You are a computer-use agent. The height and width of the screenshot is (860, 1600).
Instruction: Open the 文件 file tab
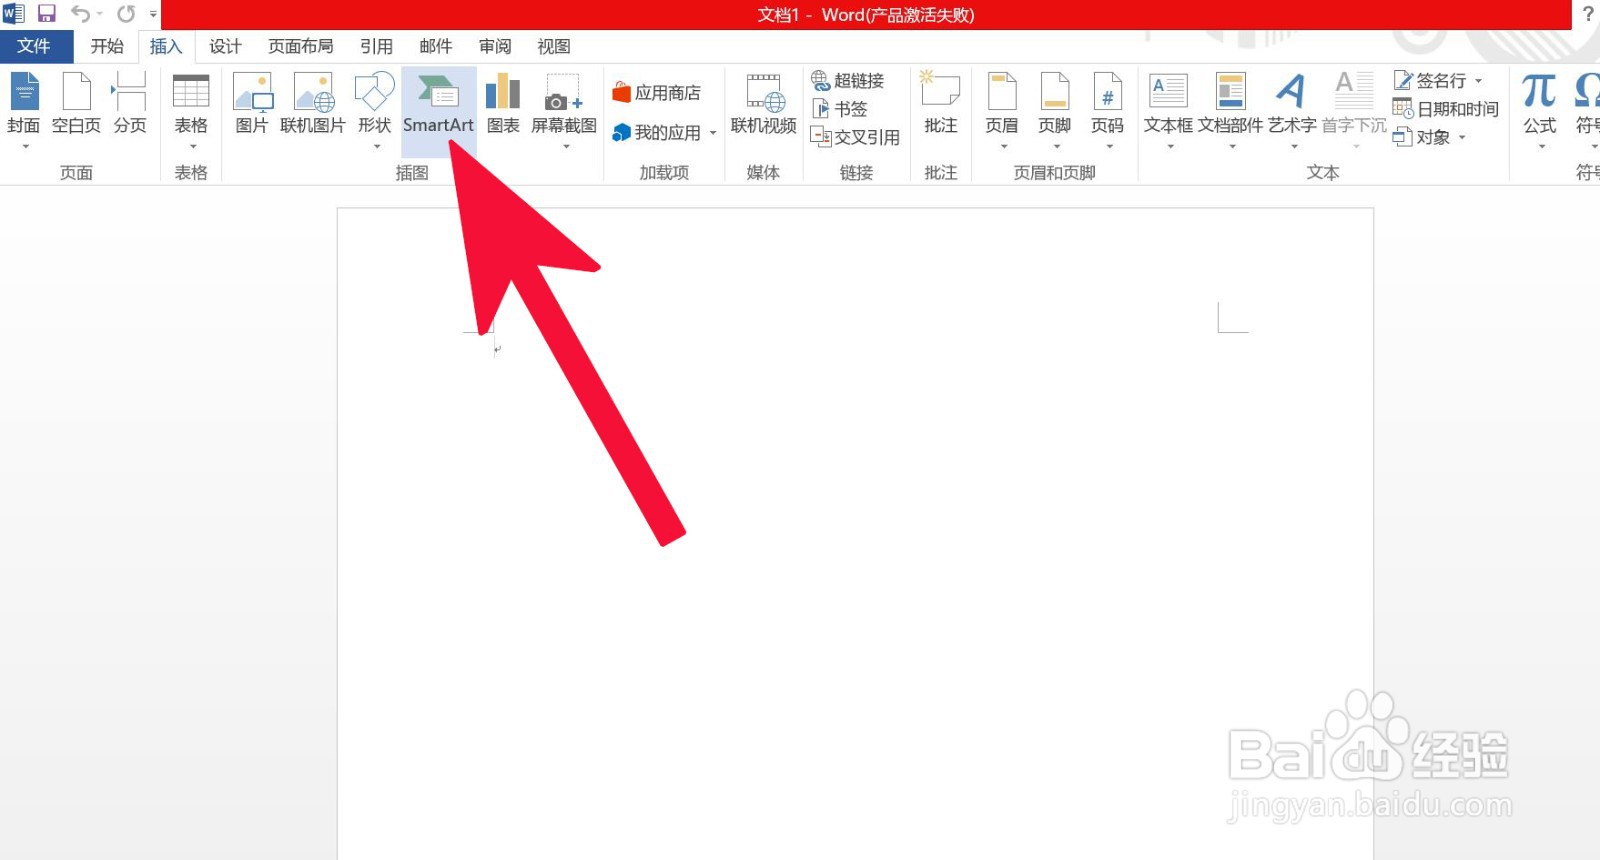(x=34, y=46)
